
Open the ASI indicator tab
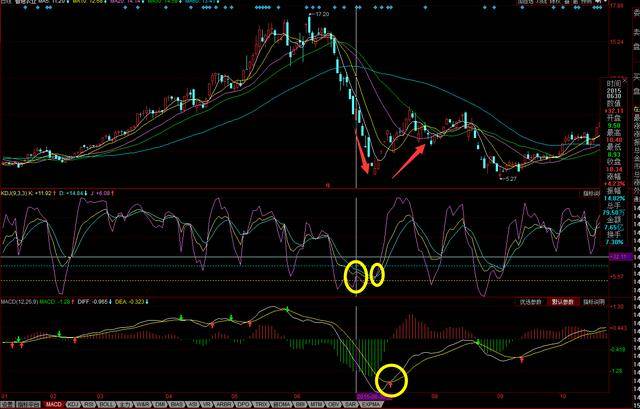click(192, 405)
